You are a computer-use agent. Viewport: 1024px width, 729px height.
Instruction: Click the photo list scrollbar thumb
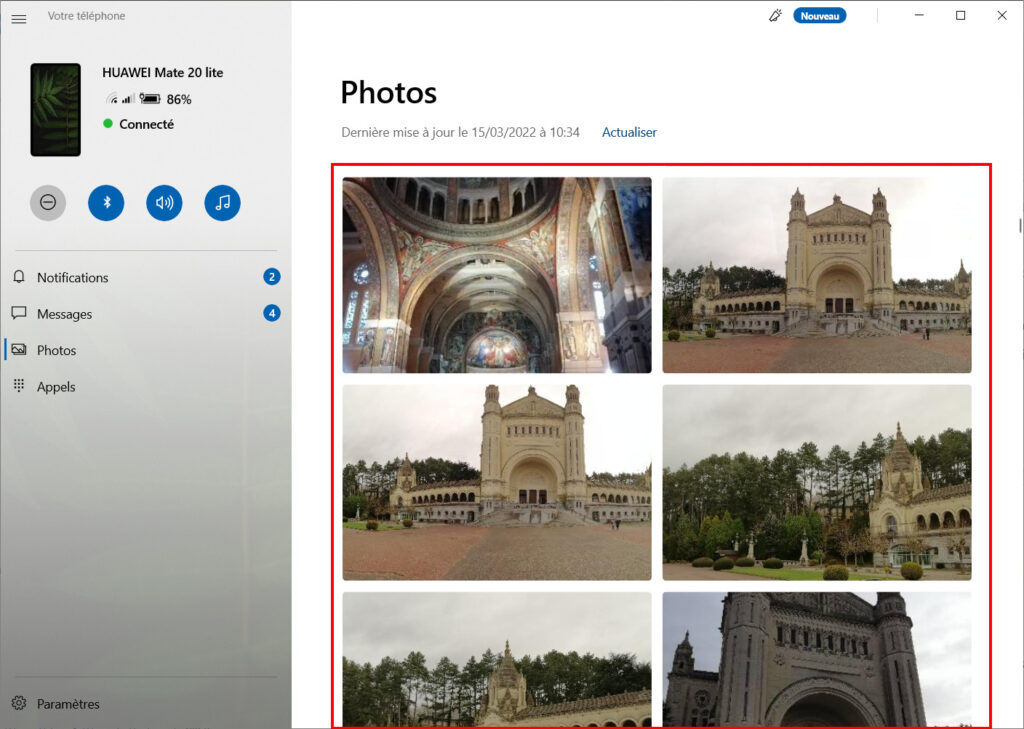pos(1020,225)
